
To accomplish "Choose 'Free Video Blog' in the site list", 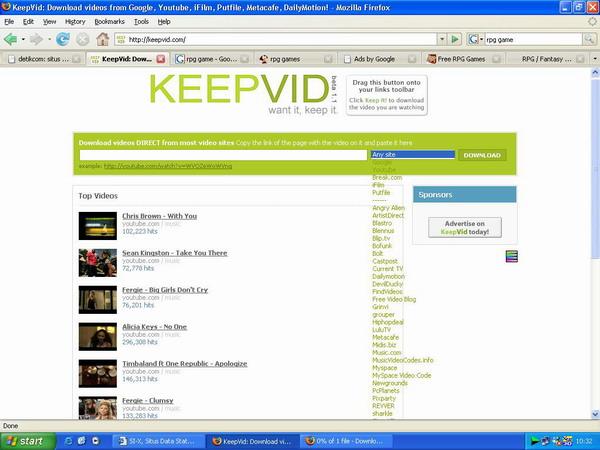I will [x=394, y=299].
